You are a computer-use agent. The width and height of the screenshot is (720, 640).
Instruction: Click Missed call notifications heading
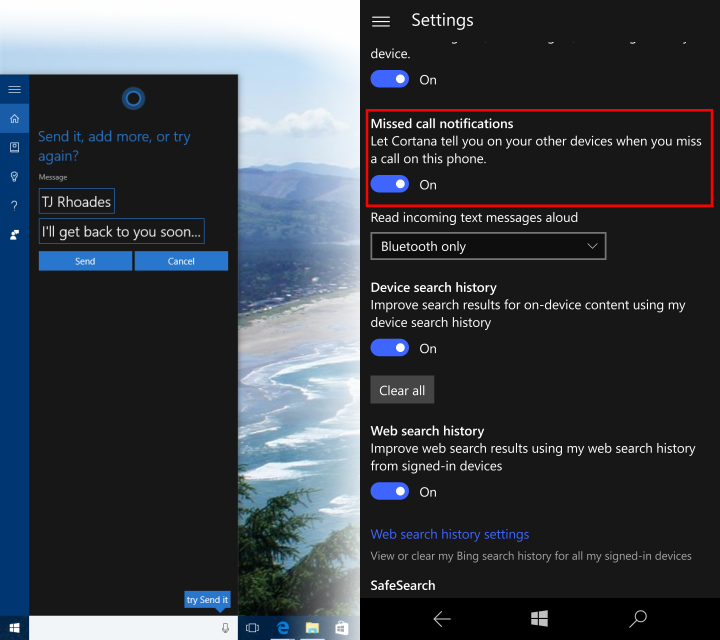pyautogui.click(x=442, y=124)
